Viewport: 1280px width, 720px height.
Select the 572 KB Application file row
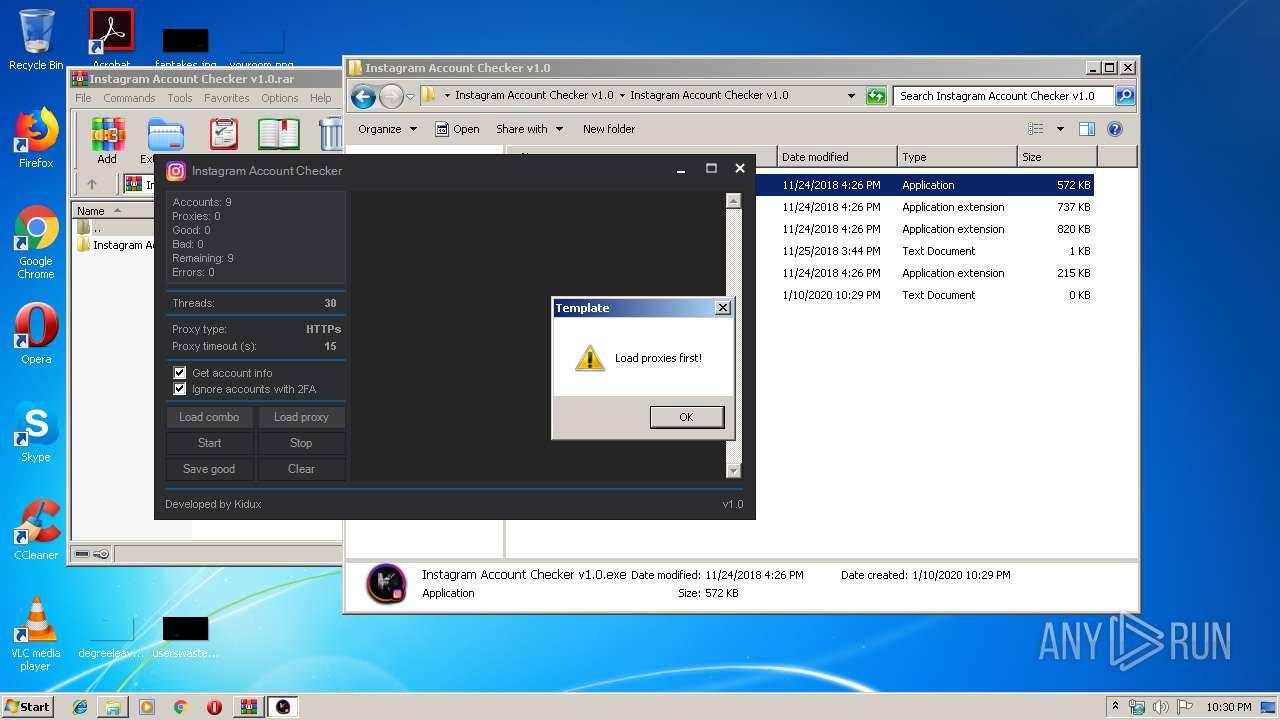925,185
